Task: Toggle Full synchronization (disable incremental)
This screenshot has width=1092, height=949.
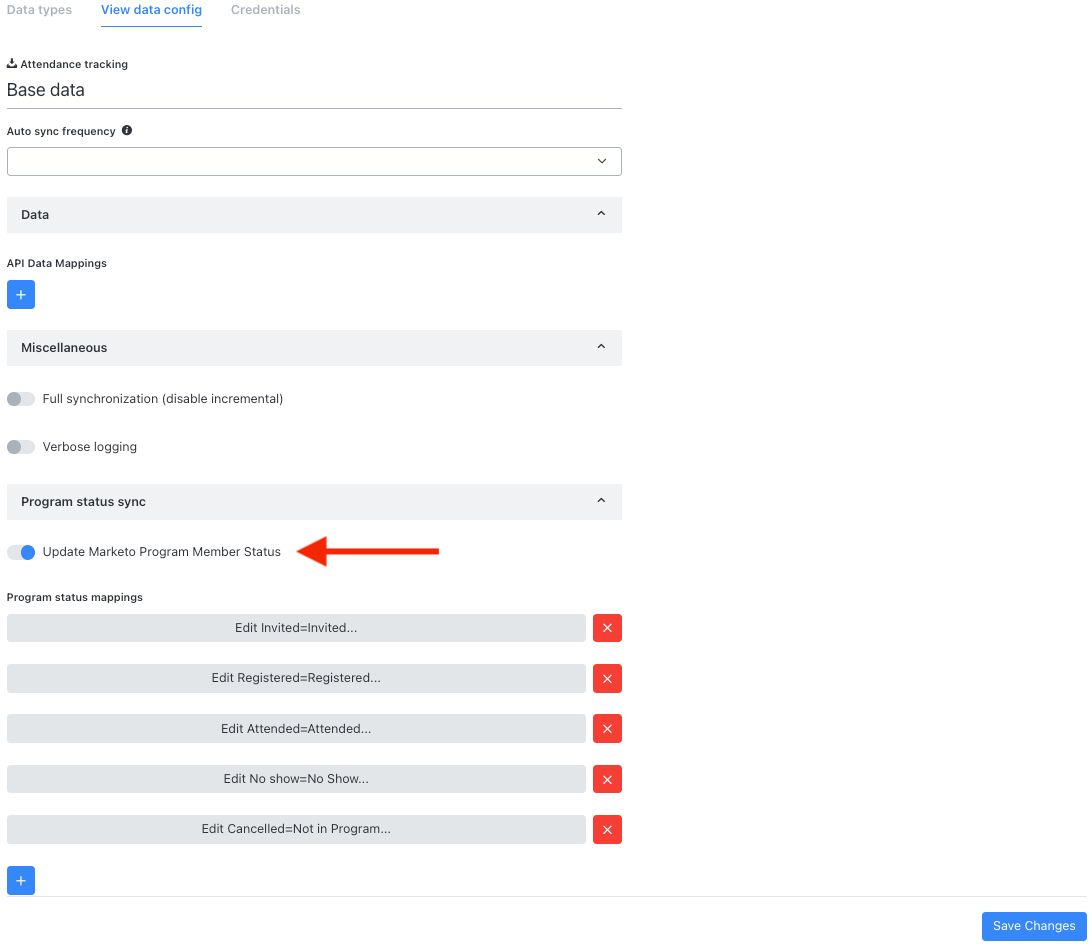Action: pos(21,399)
